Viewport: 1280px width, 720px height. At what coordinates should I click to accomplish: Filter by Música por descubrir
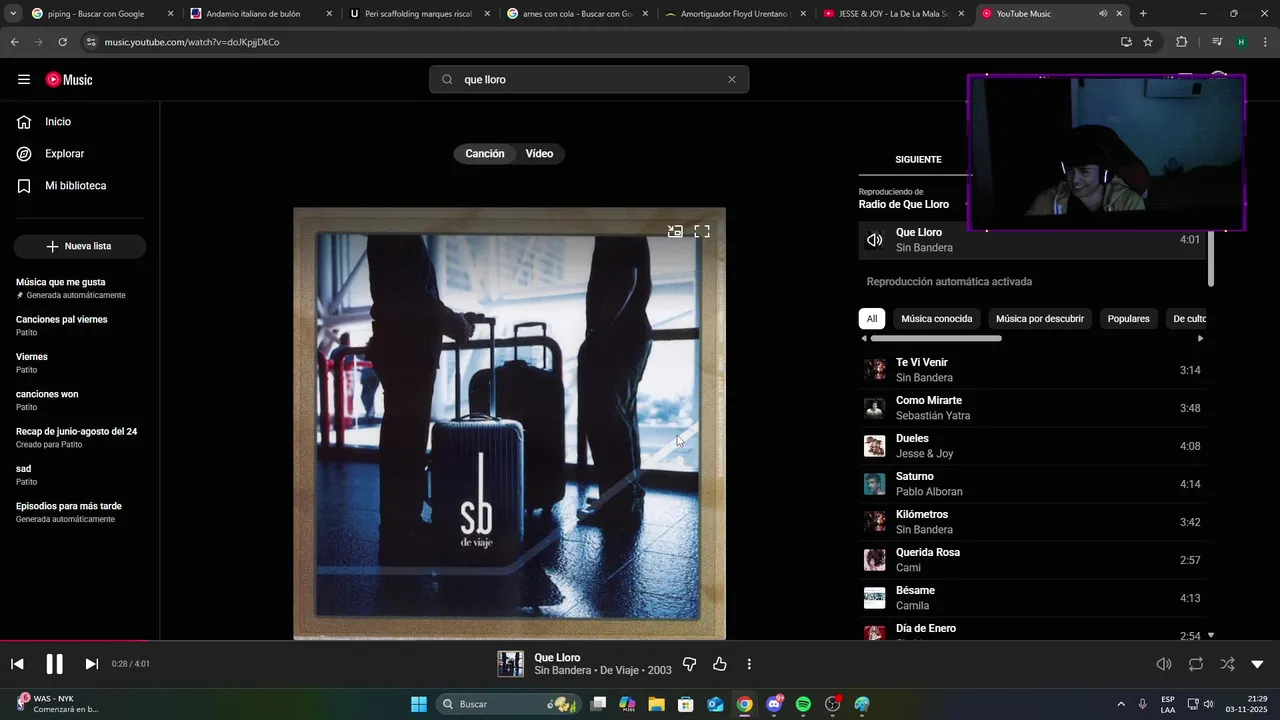1040,319
